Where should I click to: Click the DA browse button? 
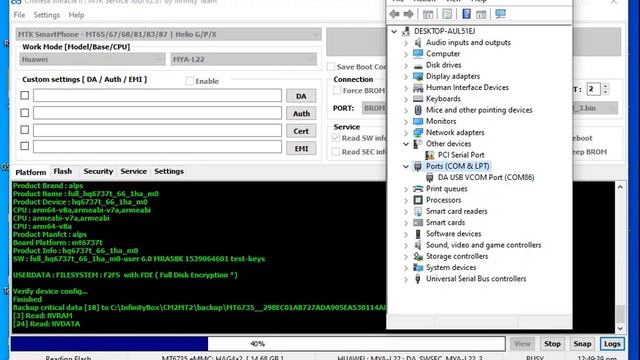tap(301, 96)
